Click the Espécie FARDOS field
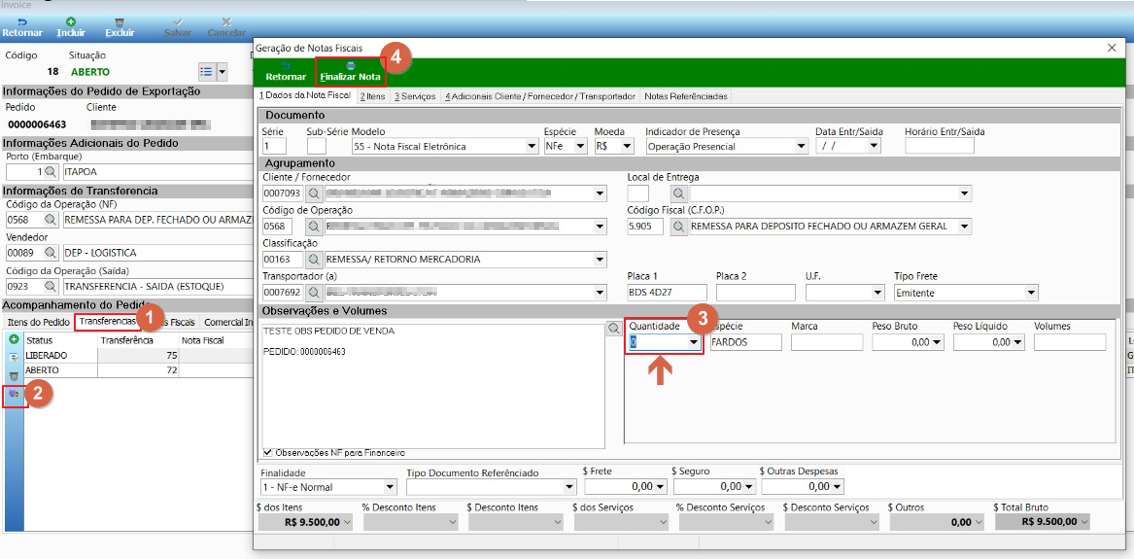Viewport: 1134px width, 559px height. 746,342
